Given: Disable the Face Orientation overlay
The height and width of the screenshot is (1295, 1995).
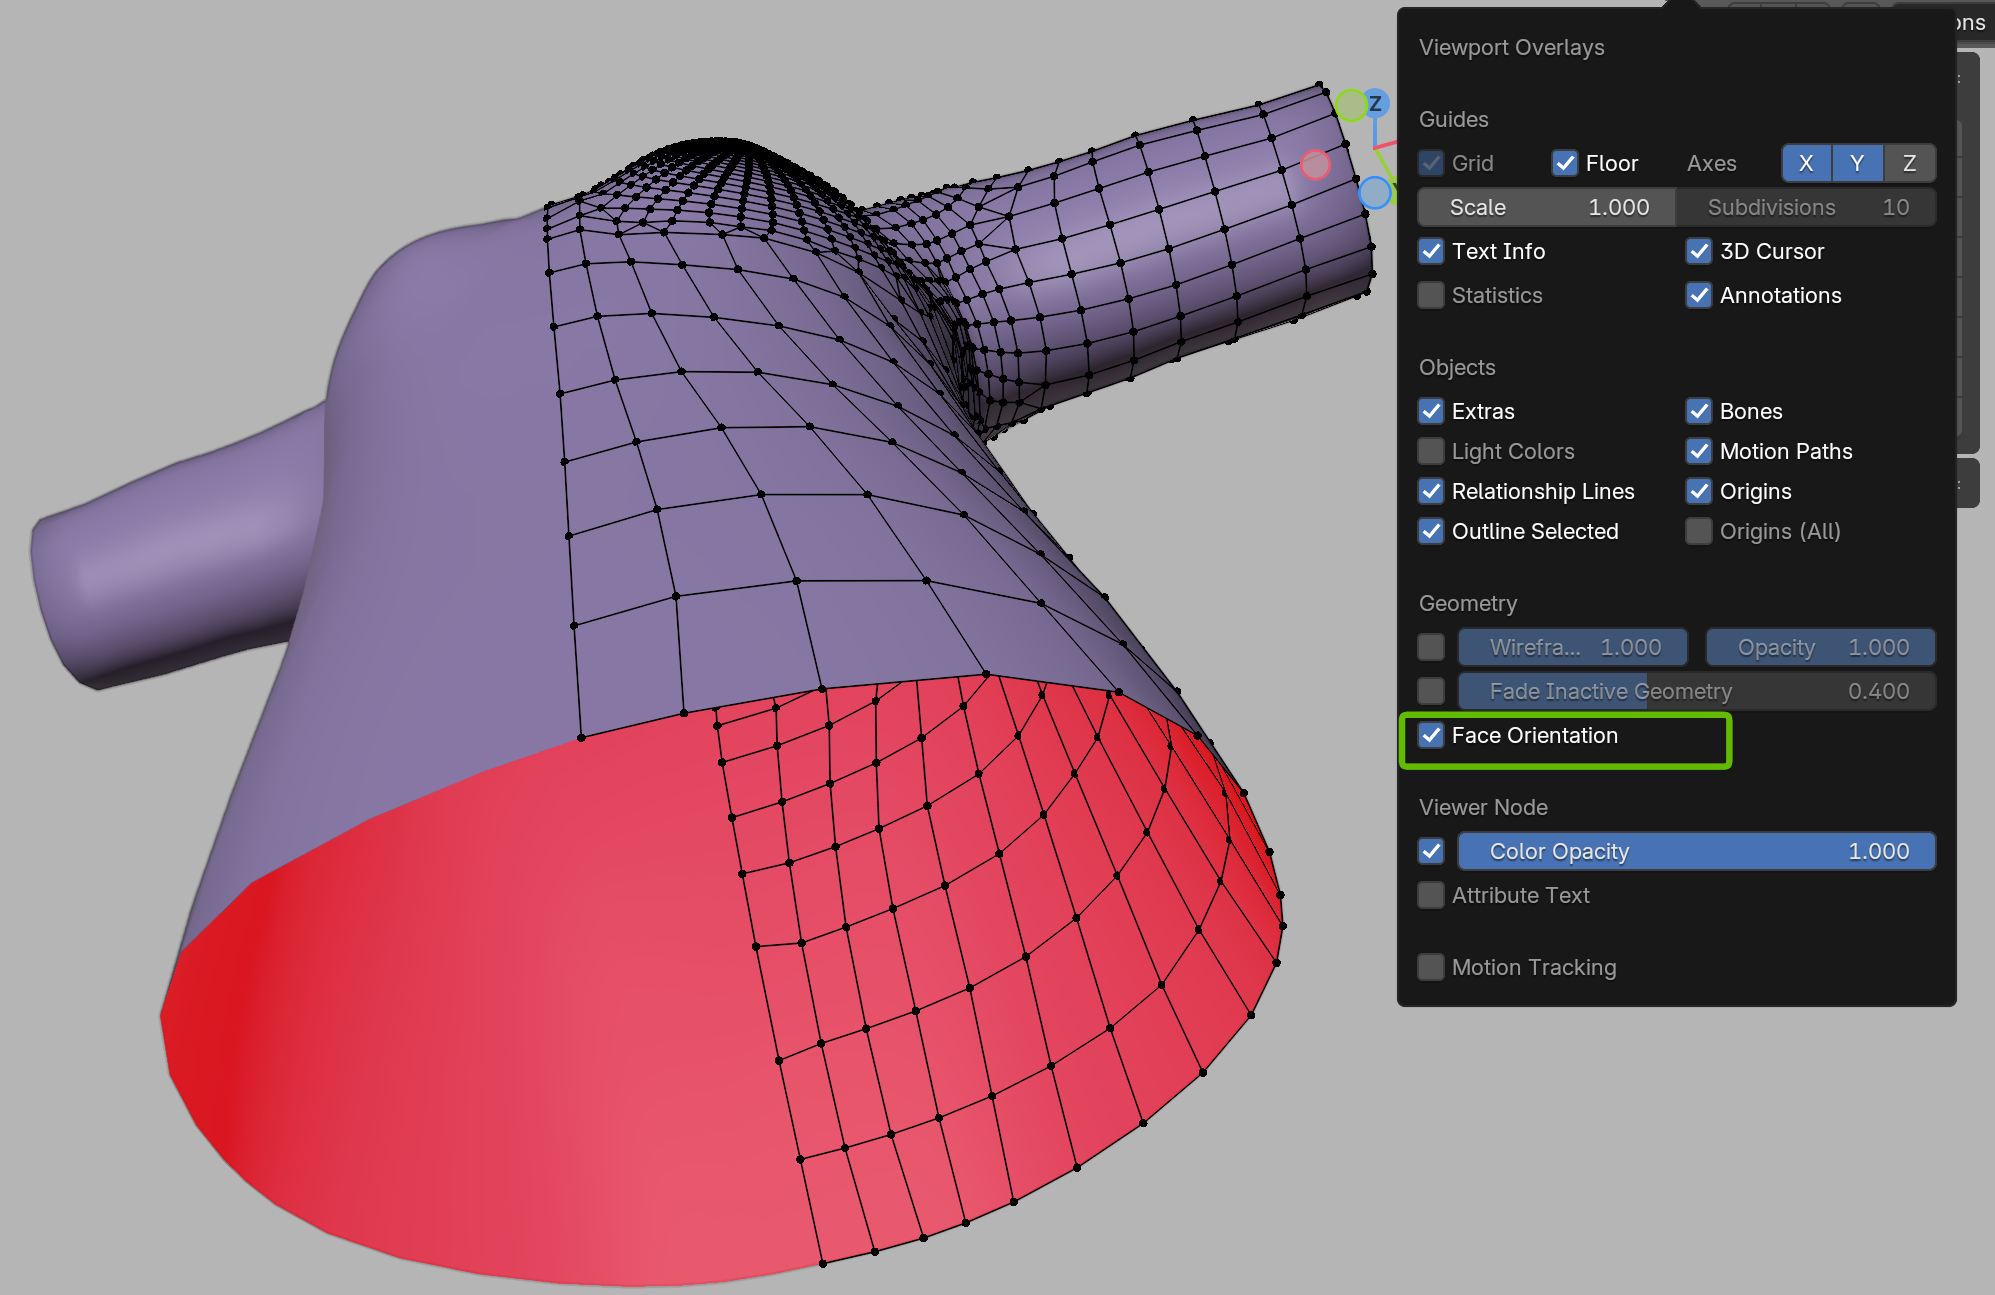Looking at the screenshot, I should (1432, 736).
